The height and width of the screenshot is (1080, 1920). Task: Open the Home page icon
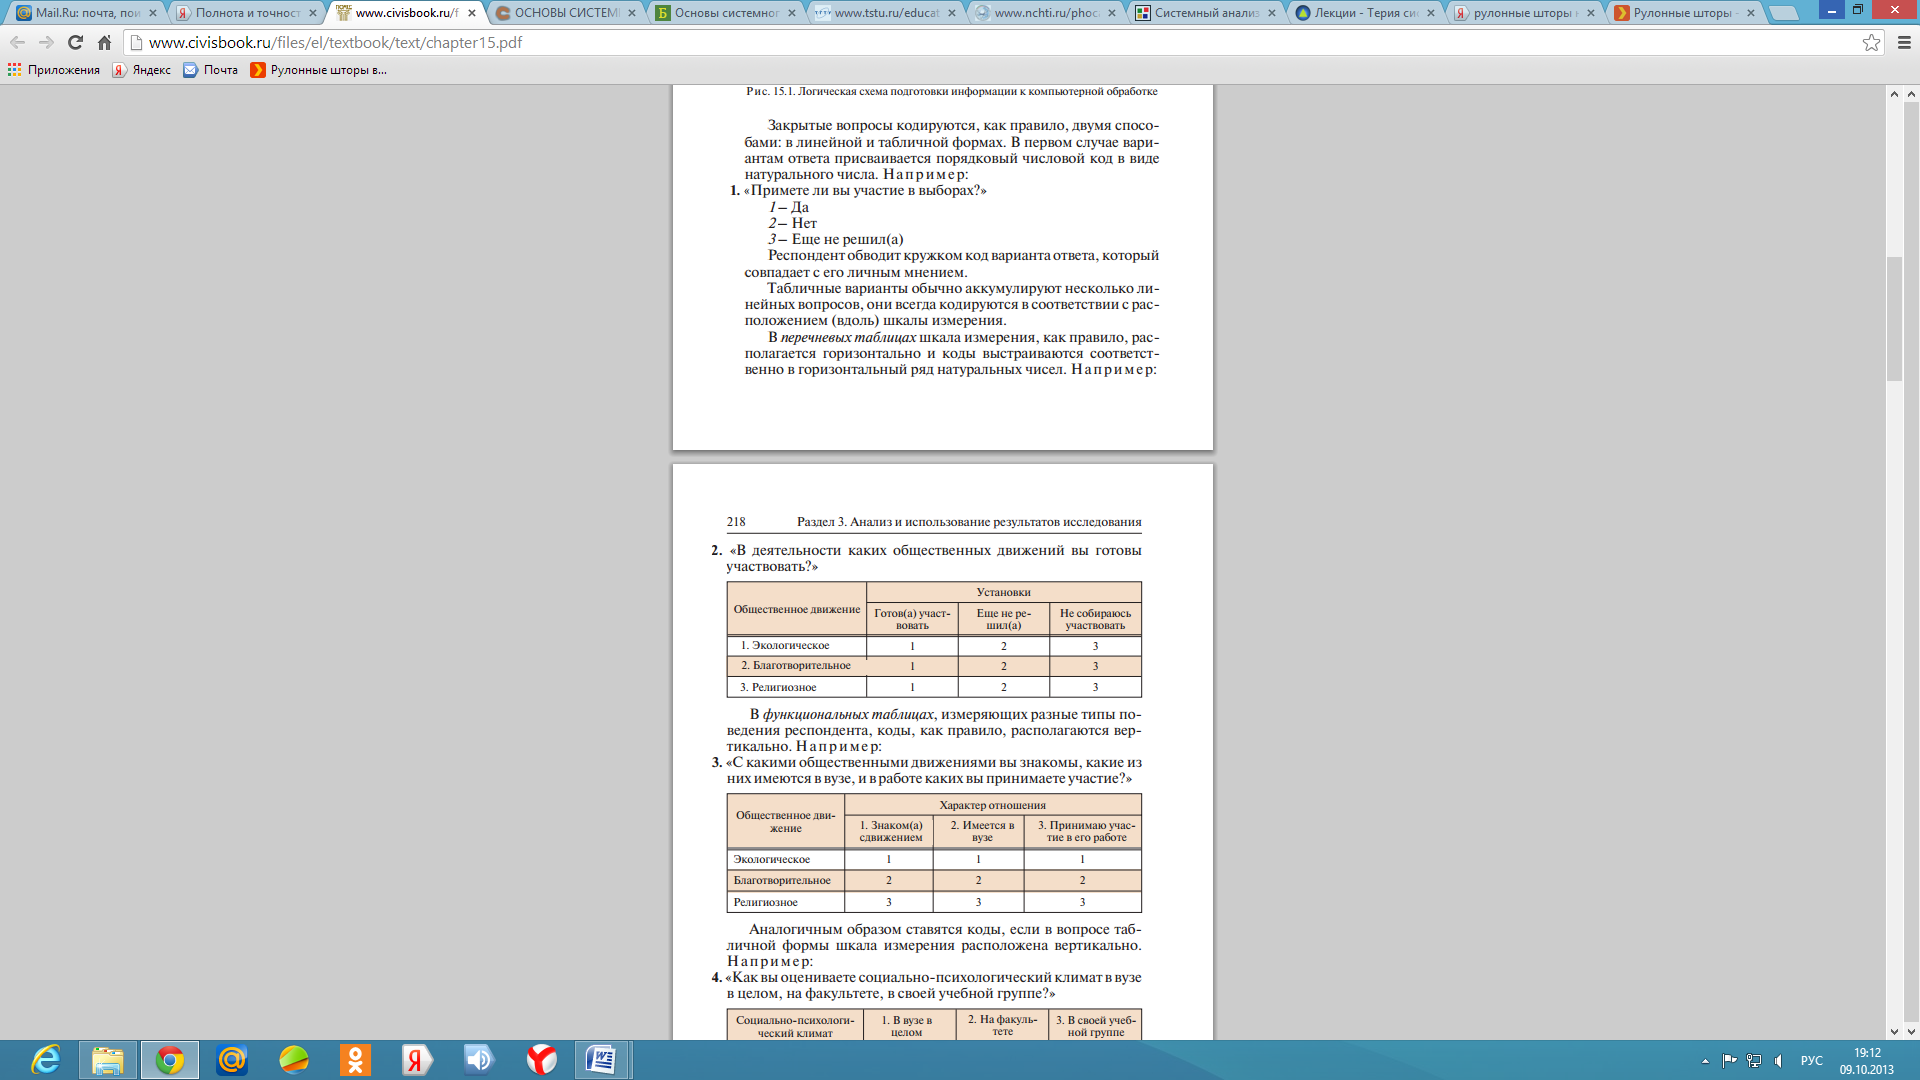pyautogui.click(x=104, y=43)
